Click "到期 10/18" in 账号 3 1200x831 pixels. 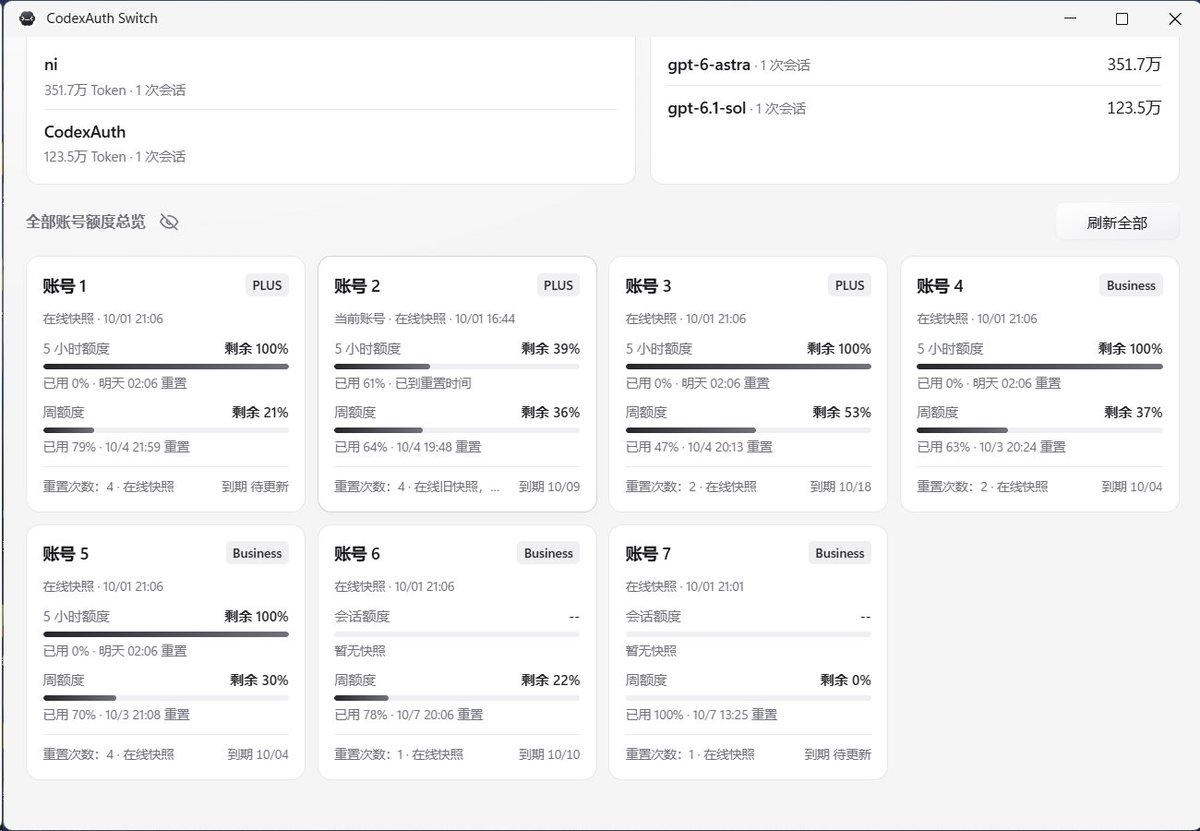pos(840,487)
